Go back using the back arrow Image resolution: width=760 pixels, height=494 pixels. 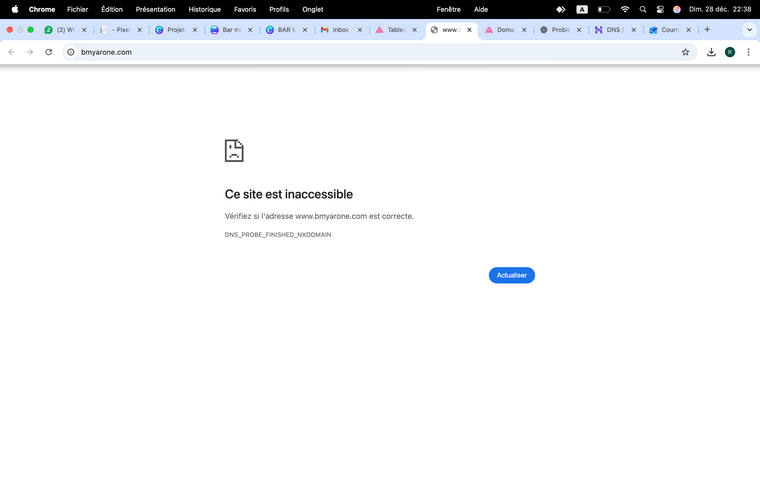coord(12,52)
